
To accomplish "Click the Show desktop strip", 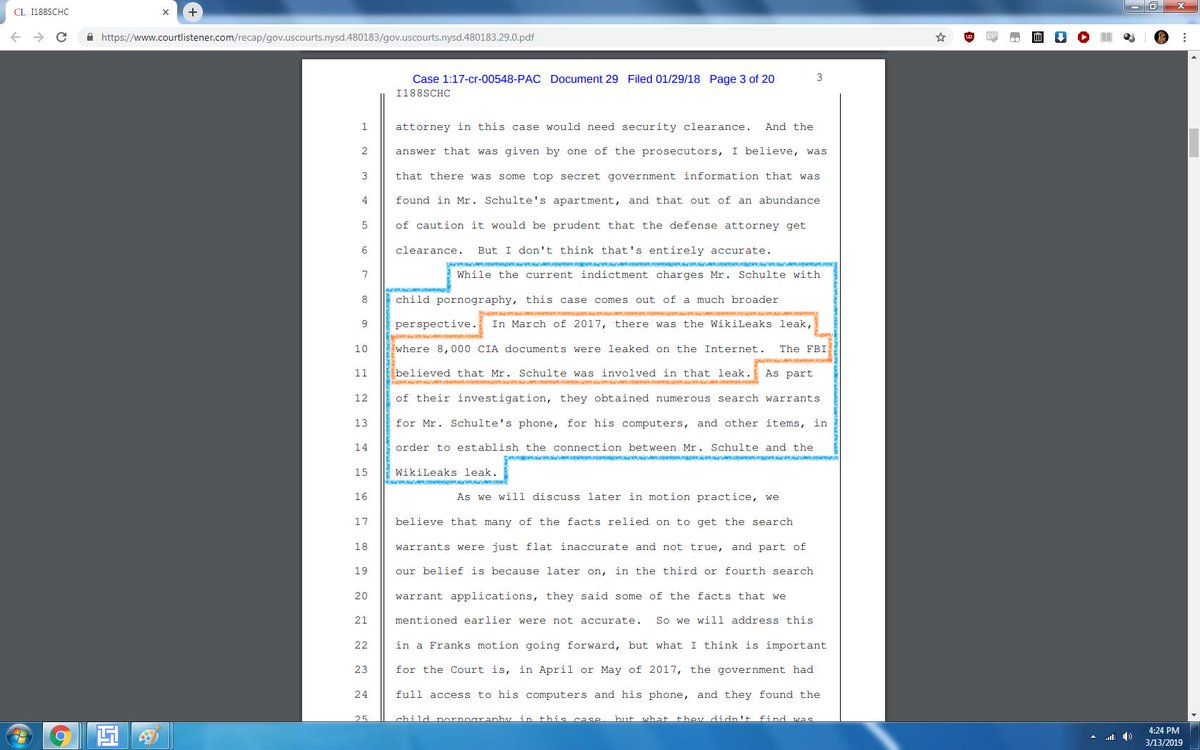I will (1193, 737).
